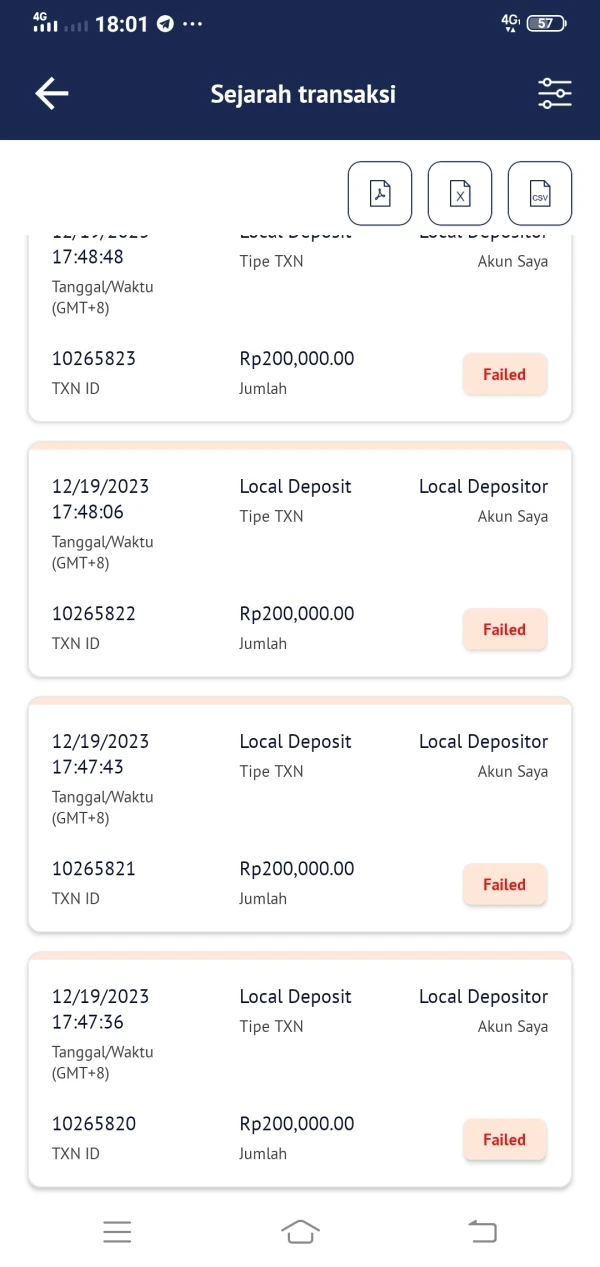Image resolution: width=600 pixels, height=1267 pixels.
Task: Tap Local Deposit type at 17:47:43
Action: click(x=295, y=742)
